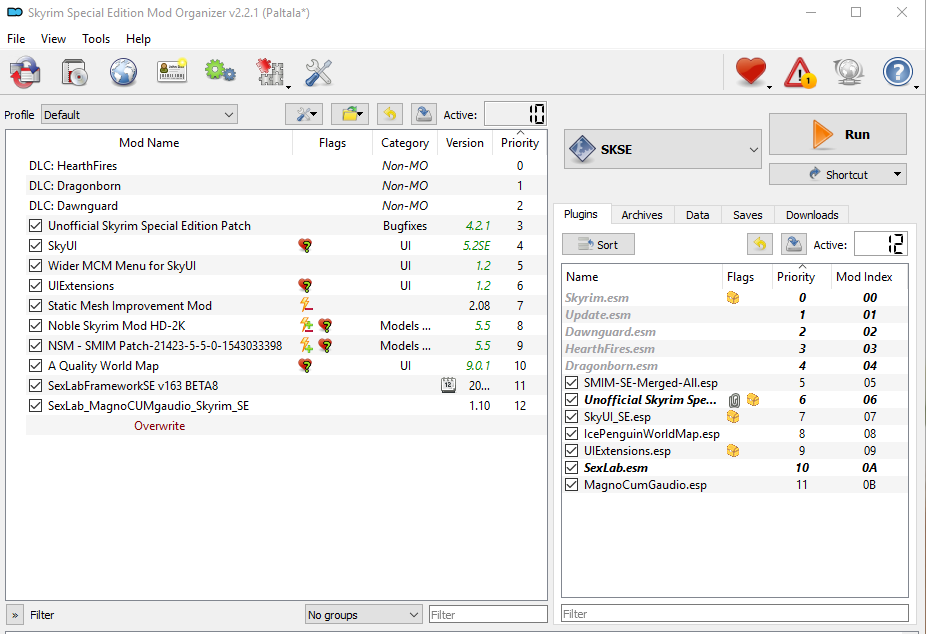
Task: Open the Profile Default dropdown
Action: coord(139,115)
